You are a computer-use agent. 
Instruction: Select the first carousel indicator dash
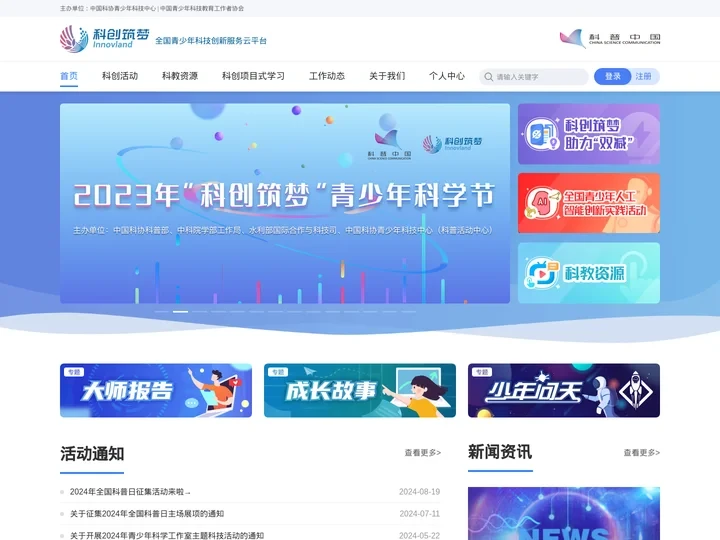pos(161,312)
